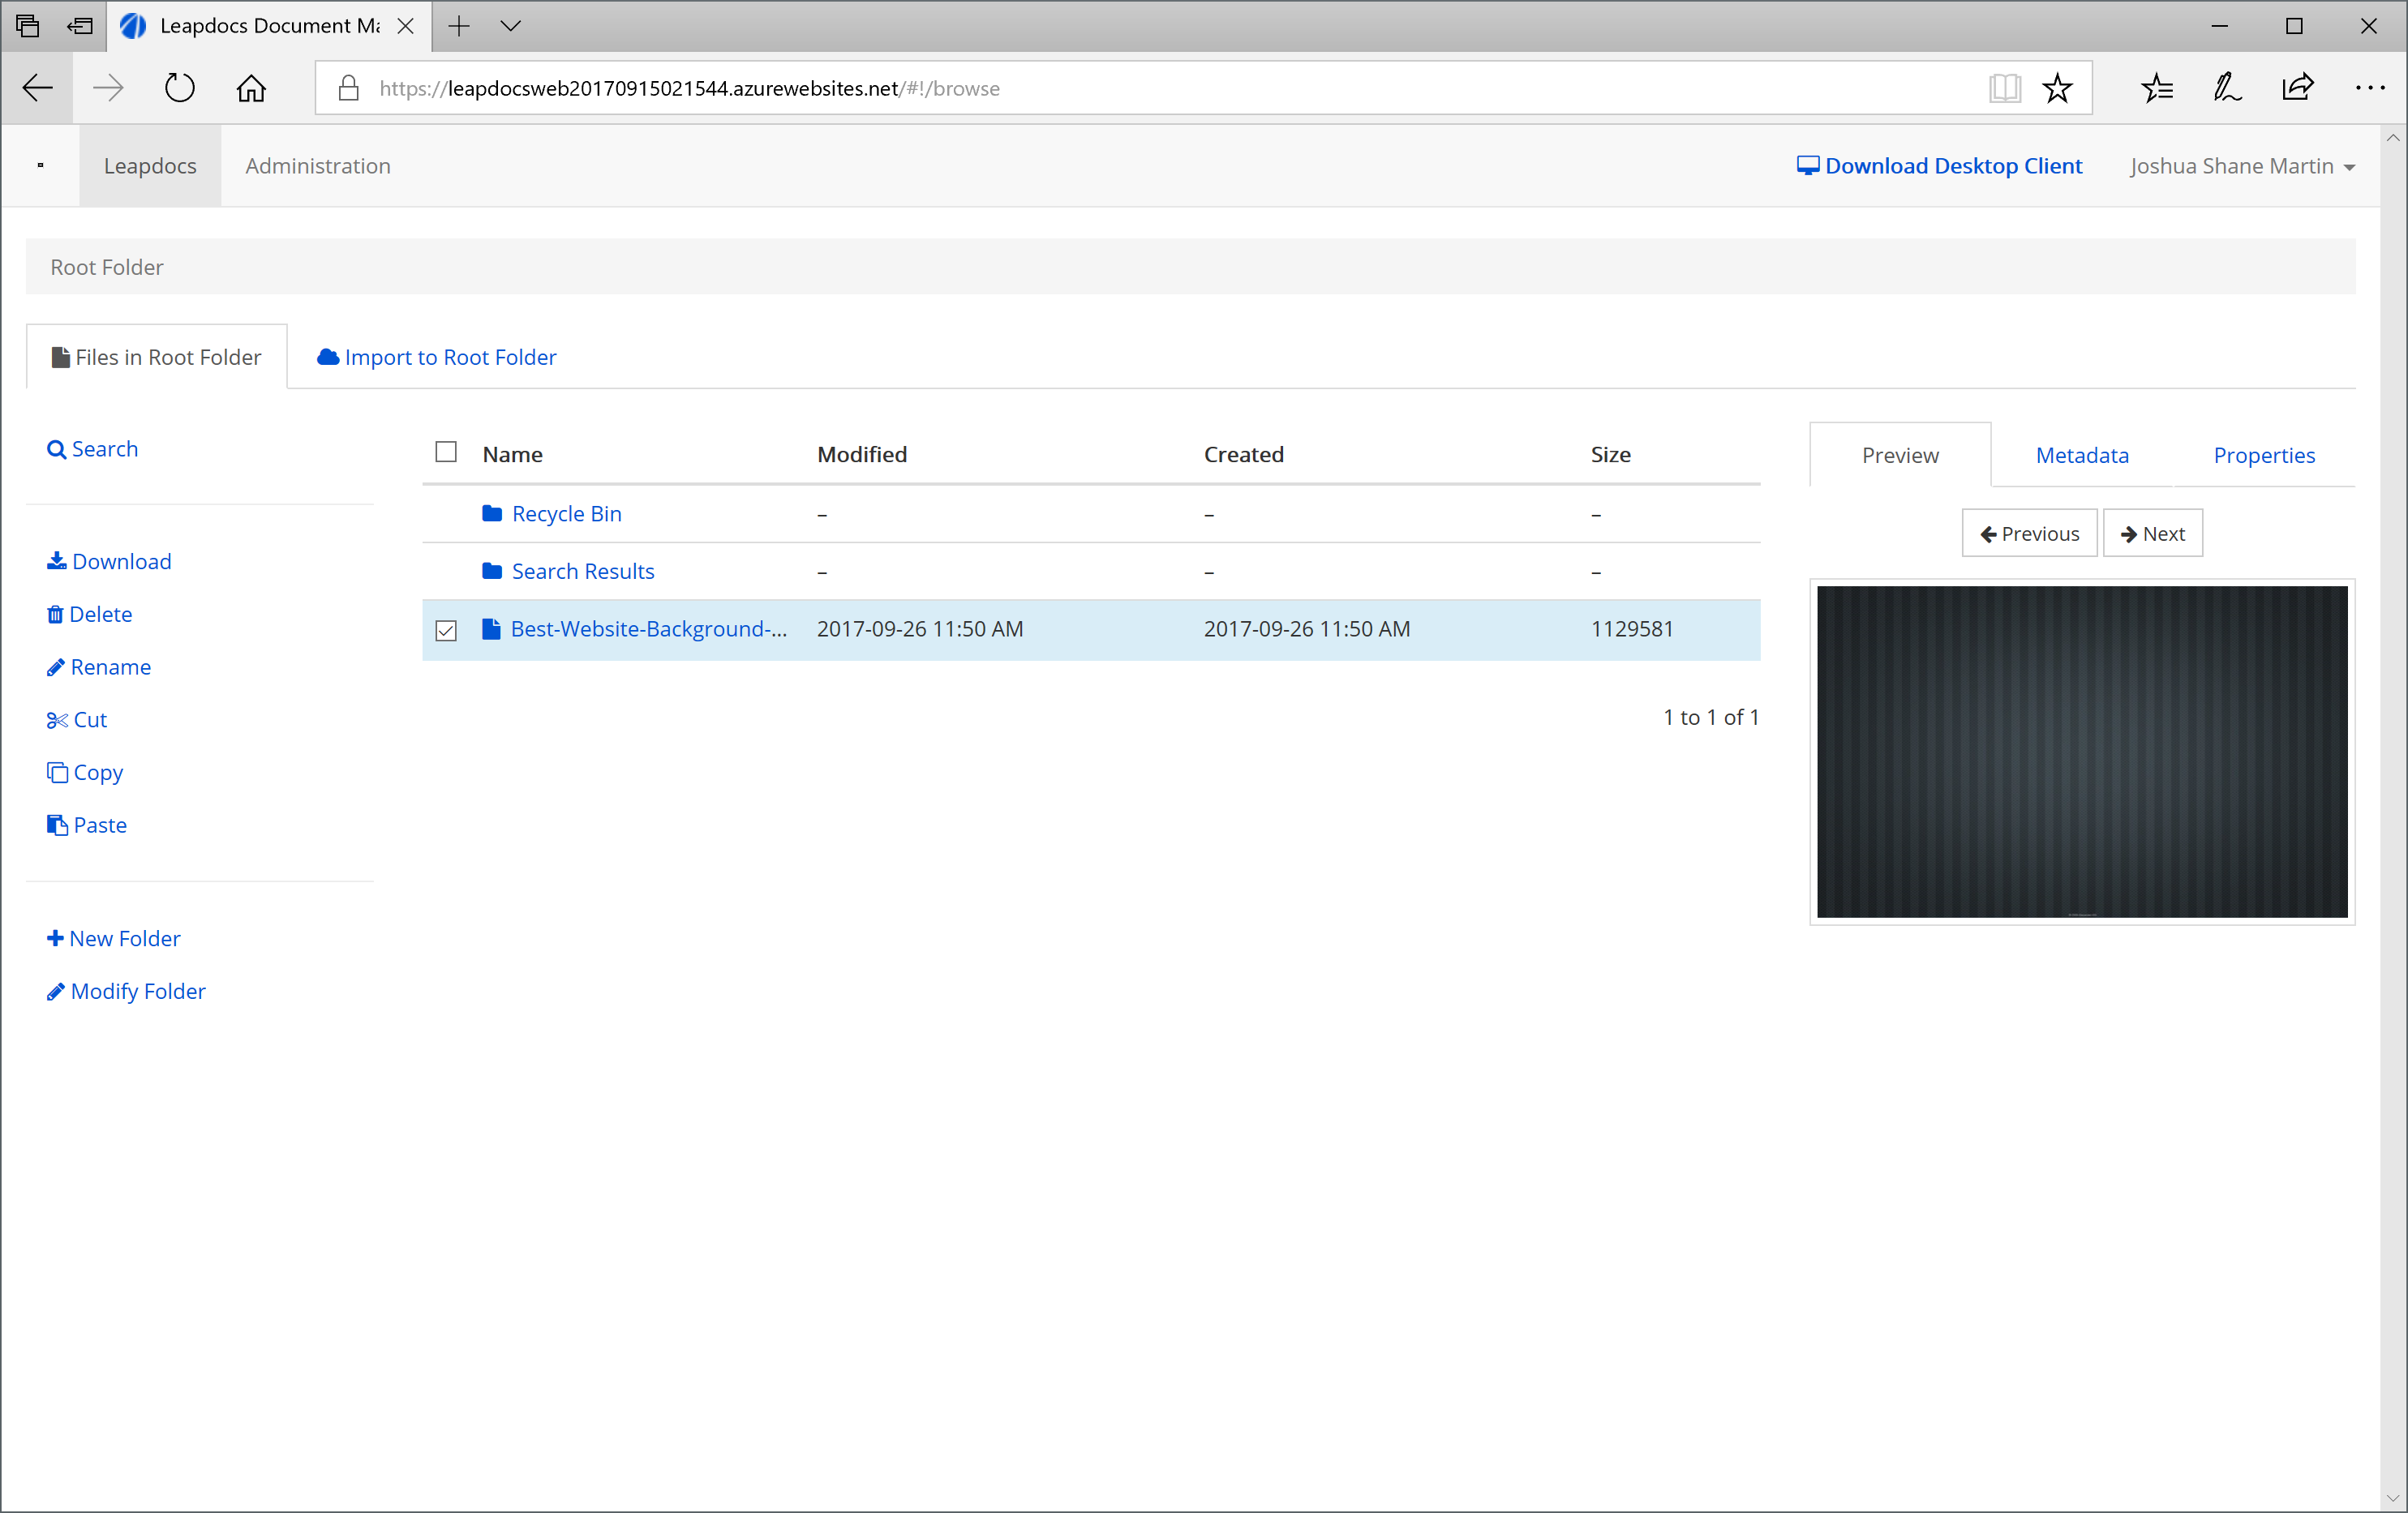Image resolution: width=2408 pixels, height=1513 pixels.
Task: Click the Delete action
Action: coord(89,614)
